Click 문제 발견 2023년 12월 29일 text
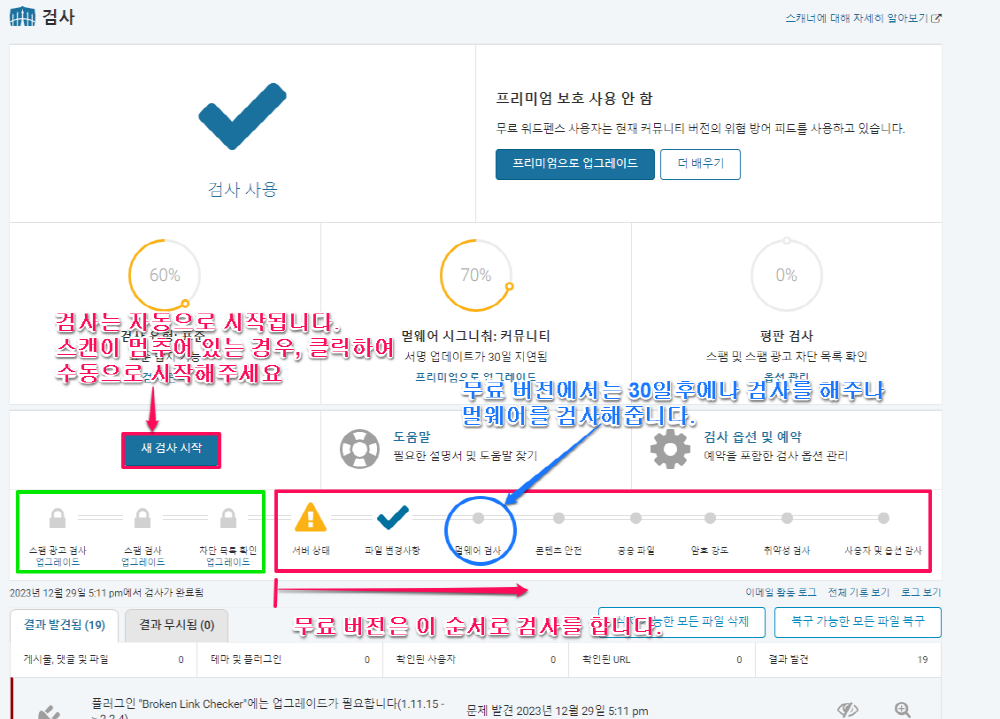 (x=557, y=711)
